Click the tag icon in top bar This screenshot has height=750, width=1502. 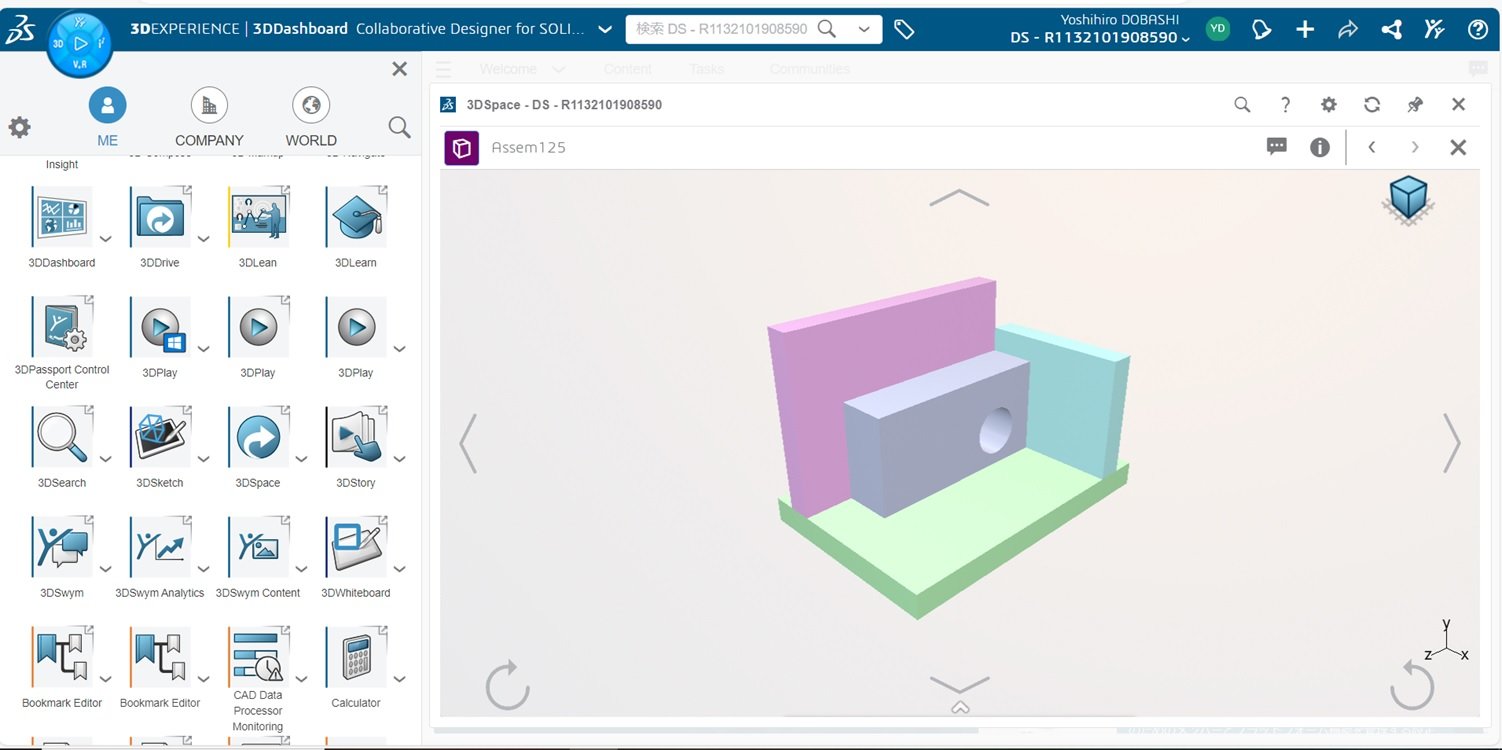904,30
